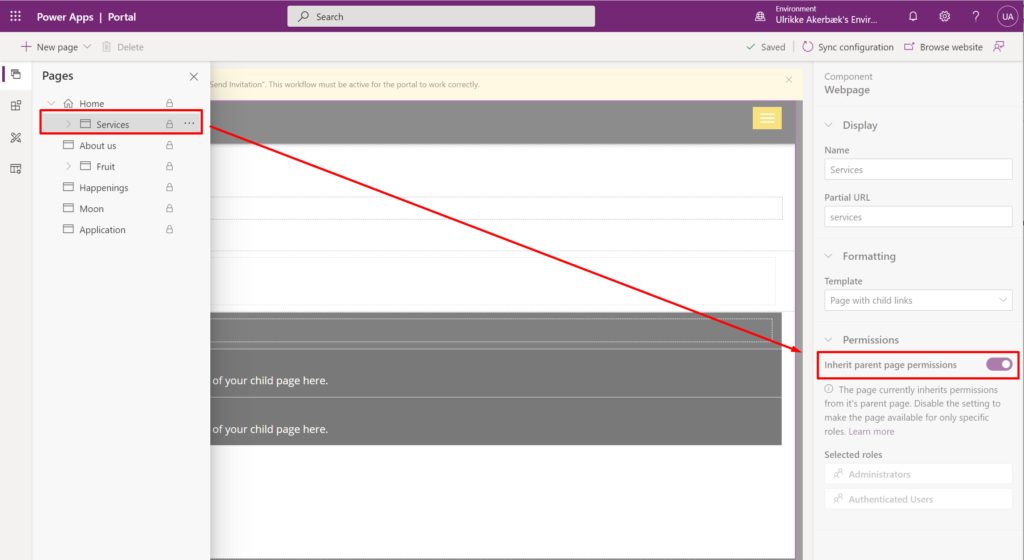This screenshot has width=1024, height=560.
Task: Select the Home page
Action: tap(91, 103)
